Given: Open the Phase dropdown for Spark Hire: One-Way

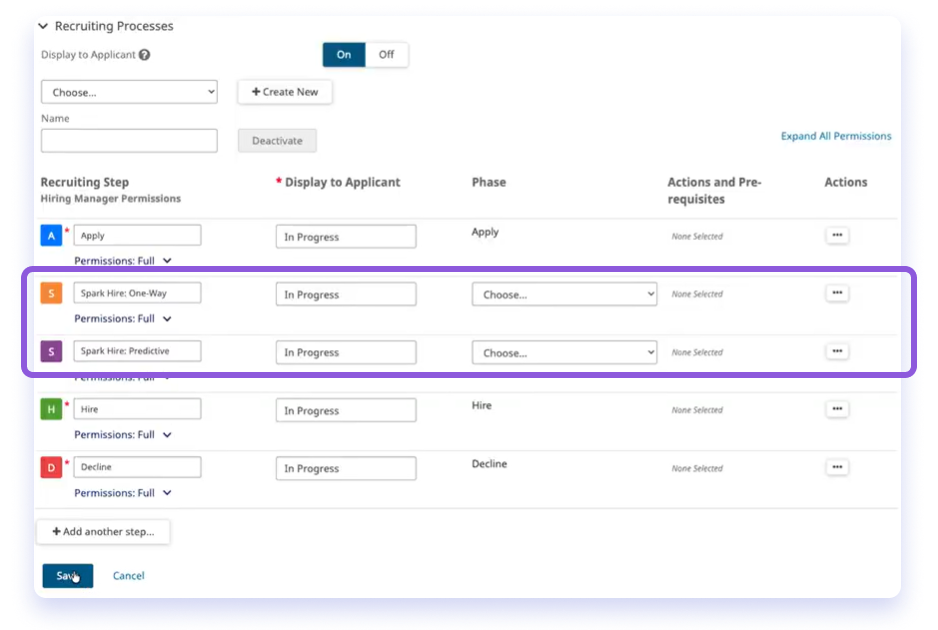Looking at the screenshot, I should pos(564,293).
